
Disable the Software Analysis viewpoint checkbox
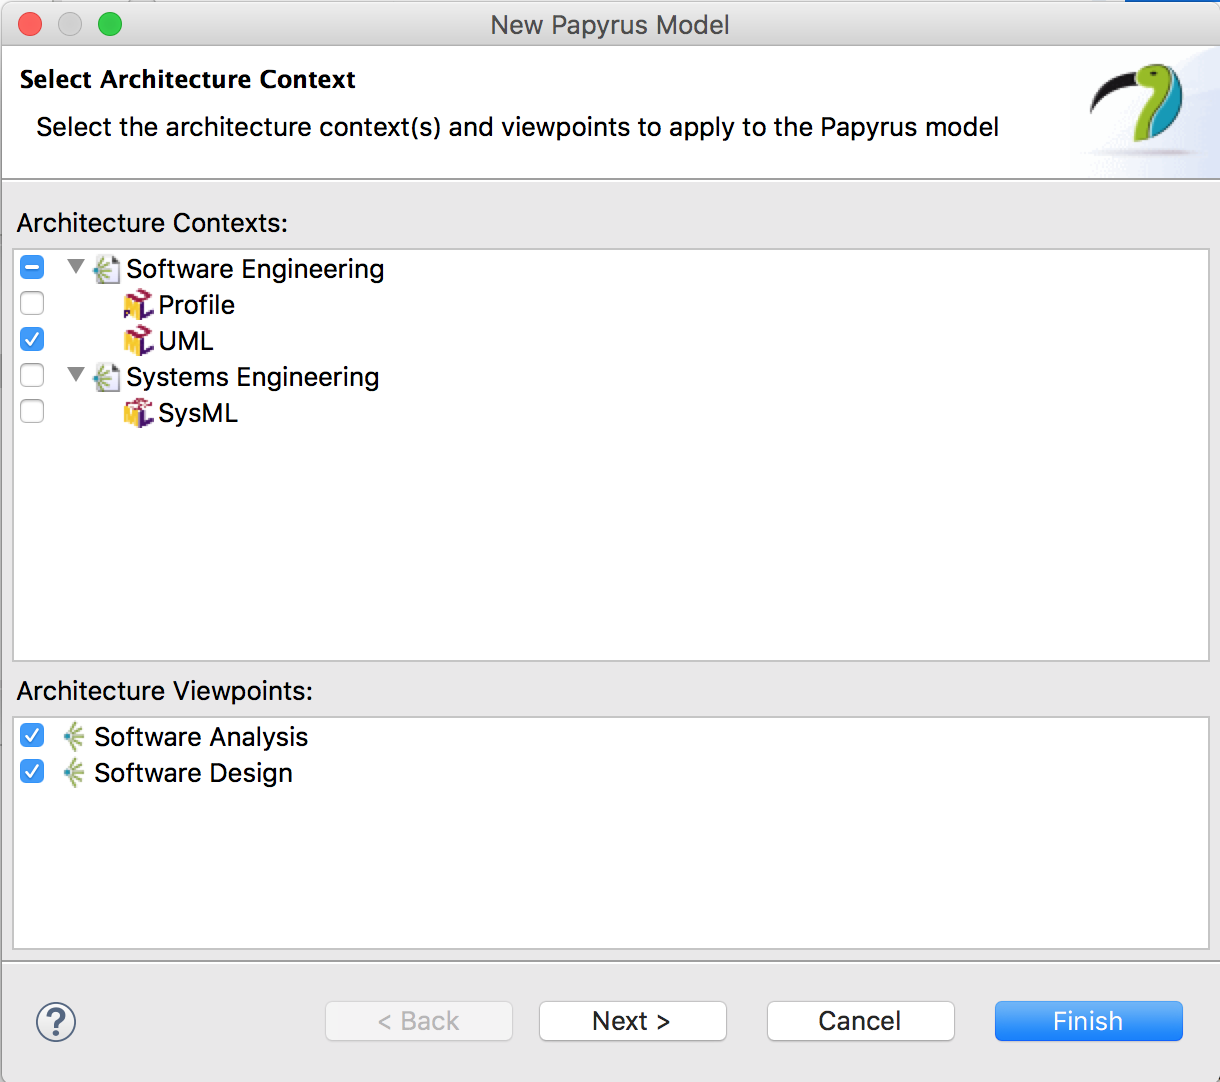32,735
